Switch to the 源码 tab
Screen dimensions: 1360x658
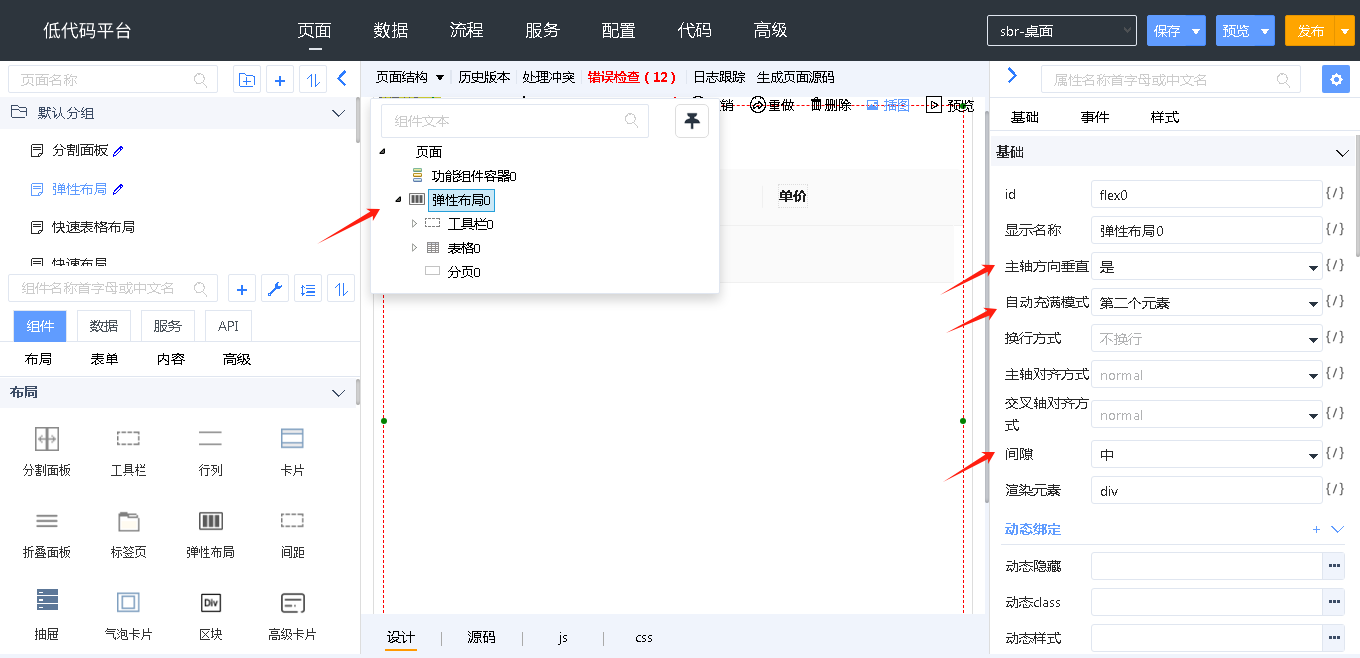click(x=481, y=637)
